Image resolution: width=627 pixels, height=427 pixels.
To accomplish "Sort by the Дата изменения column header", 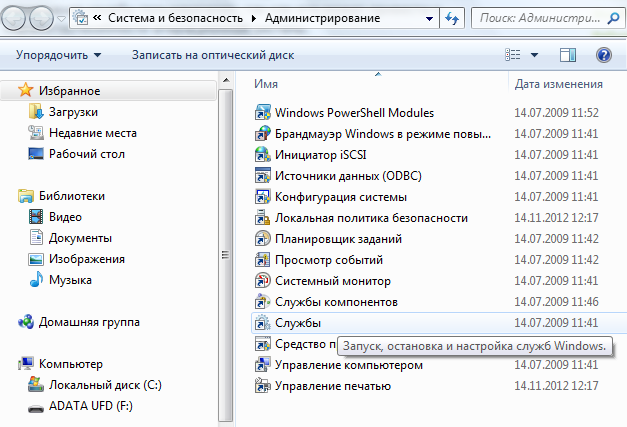I will [559, 84].
